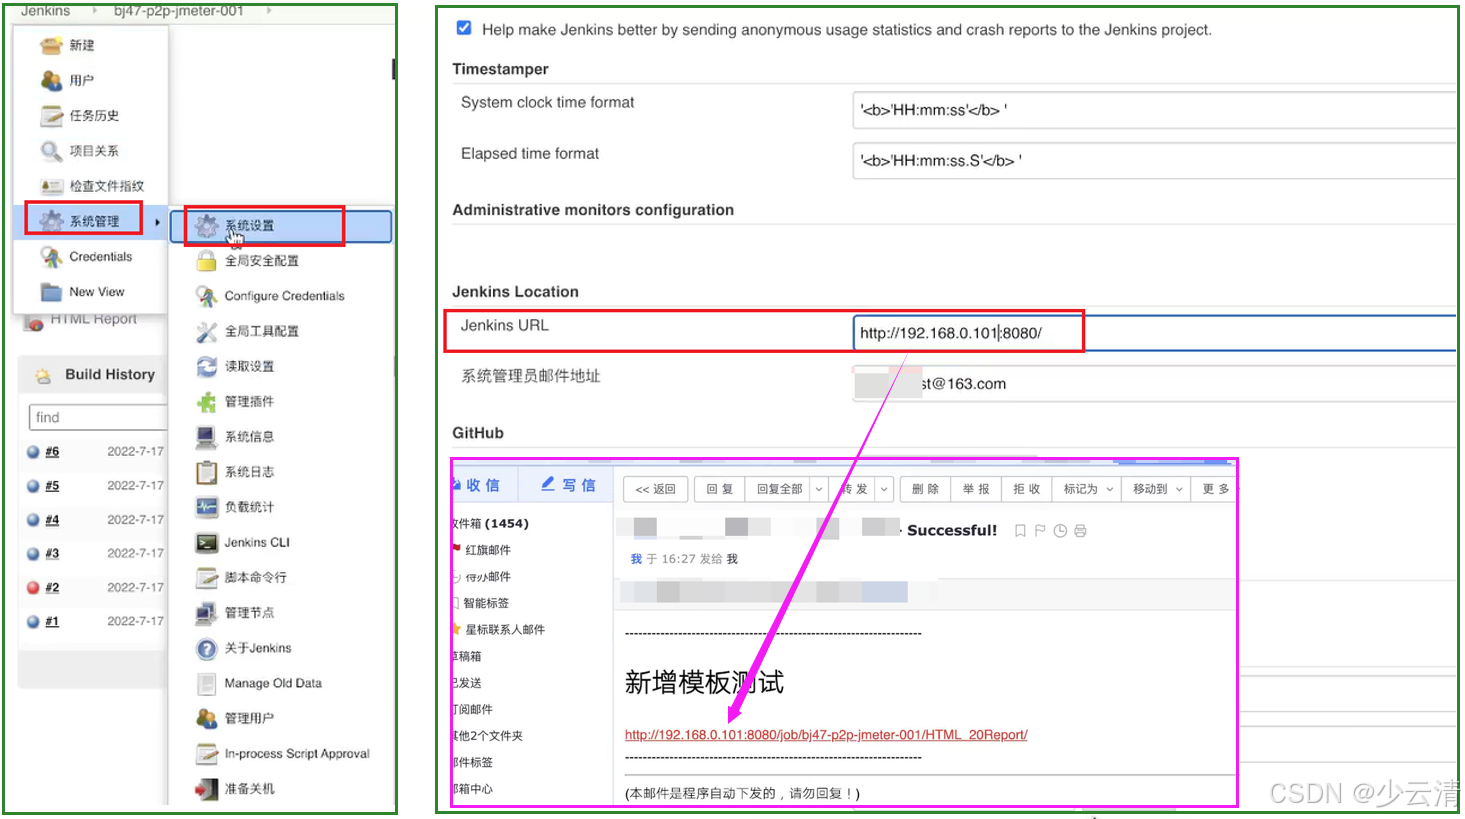Click the System clock time format field

tap(1155, 110)
